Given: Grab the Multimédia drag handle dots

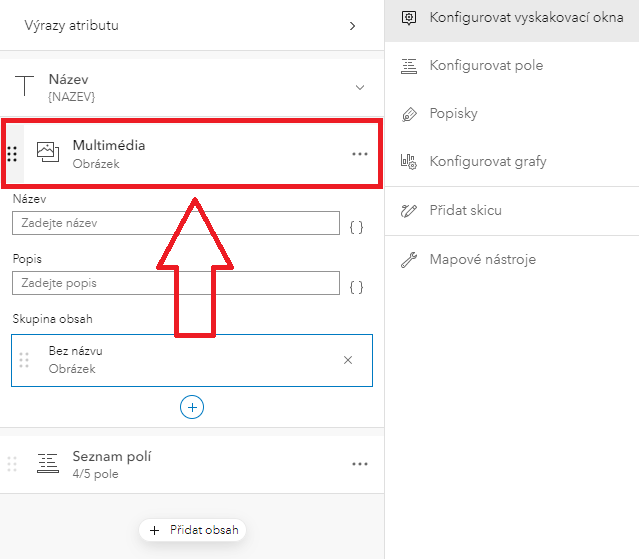Looking at the screenshot, I should pyautogui.click(x=12, y=154).
